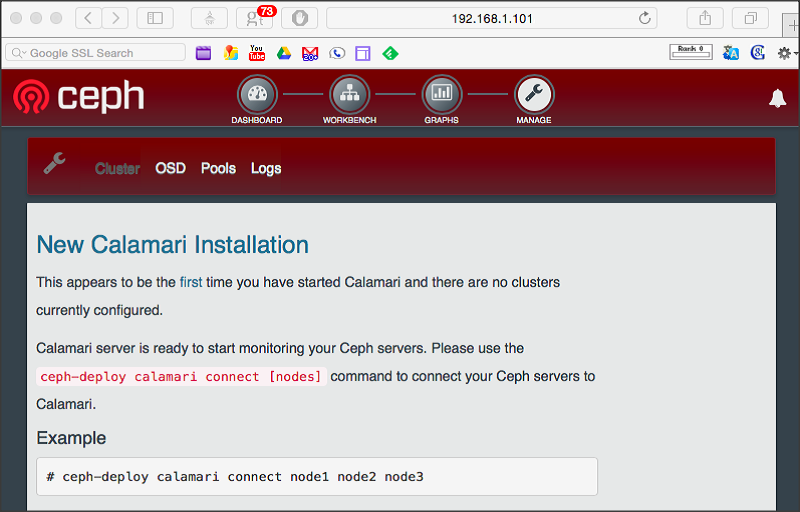
Task: Click the 'ceph-deploy calamari connect [nodes]' inline code
Action: 181,376
